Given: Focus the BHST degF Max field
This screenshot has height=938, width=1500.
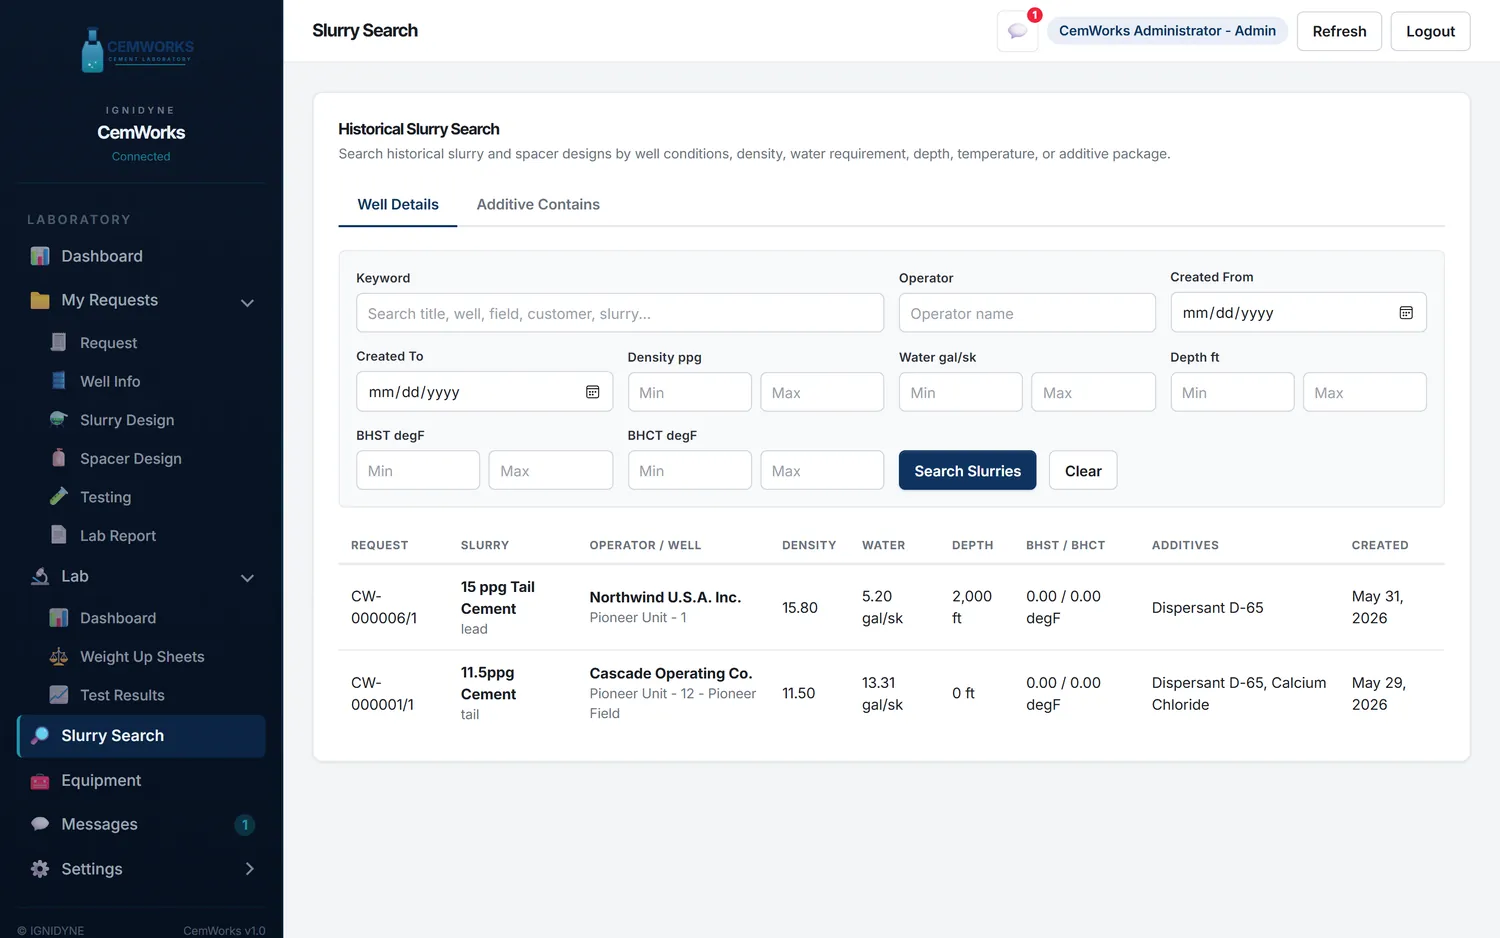Looking at the screenshot, I should (x=550, y=470).
